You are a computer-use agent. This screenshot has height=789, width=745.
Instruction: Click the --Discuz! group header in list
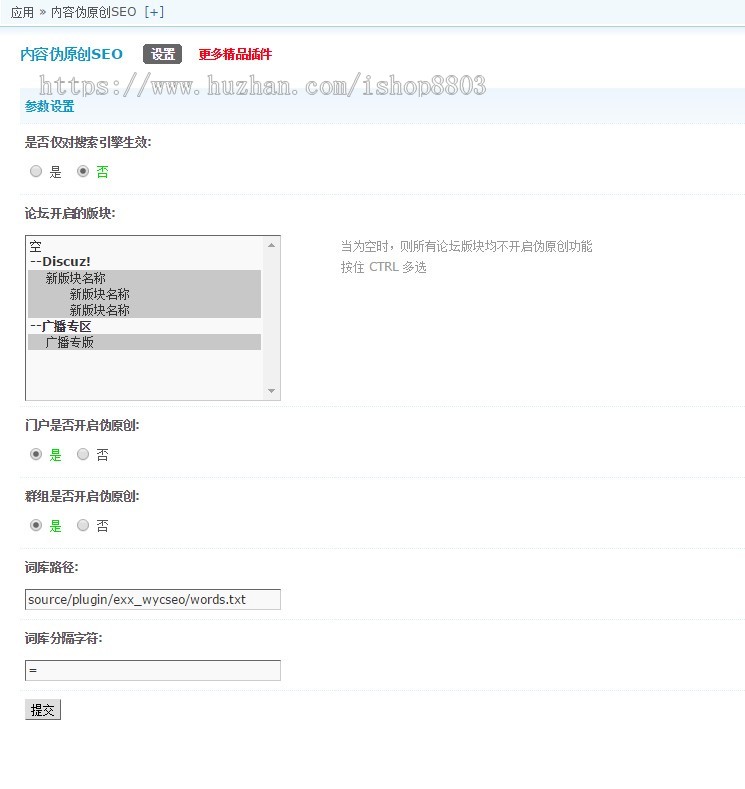click(x=144, y=262)
